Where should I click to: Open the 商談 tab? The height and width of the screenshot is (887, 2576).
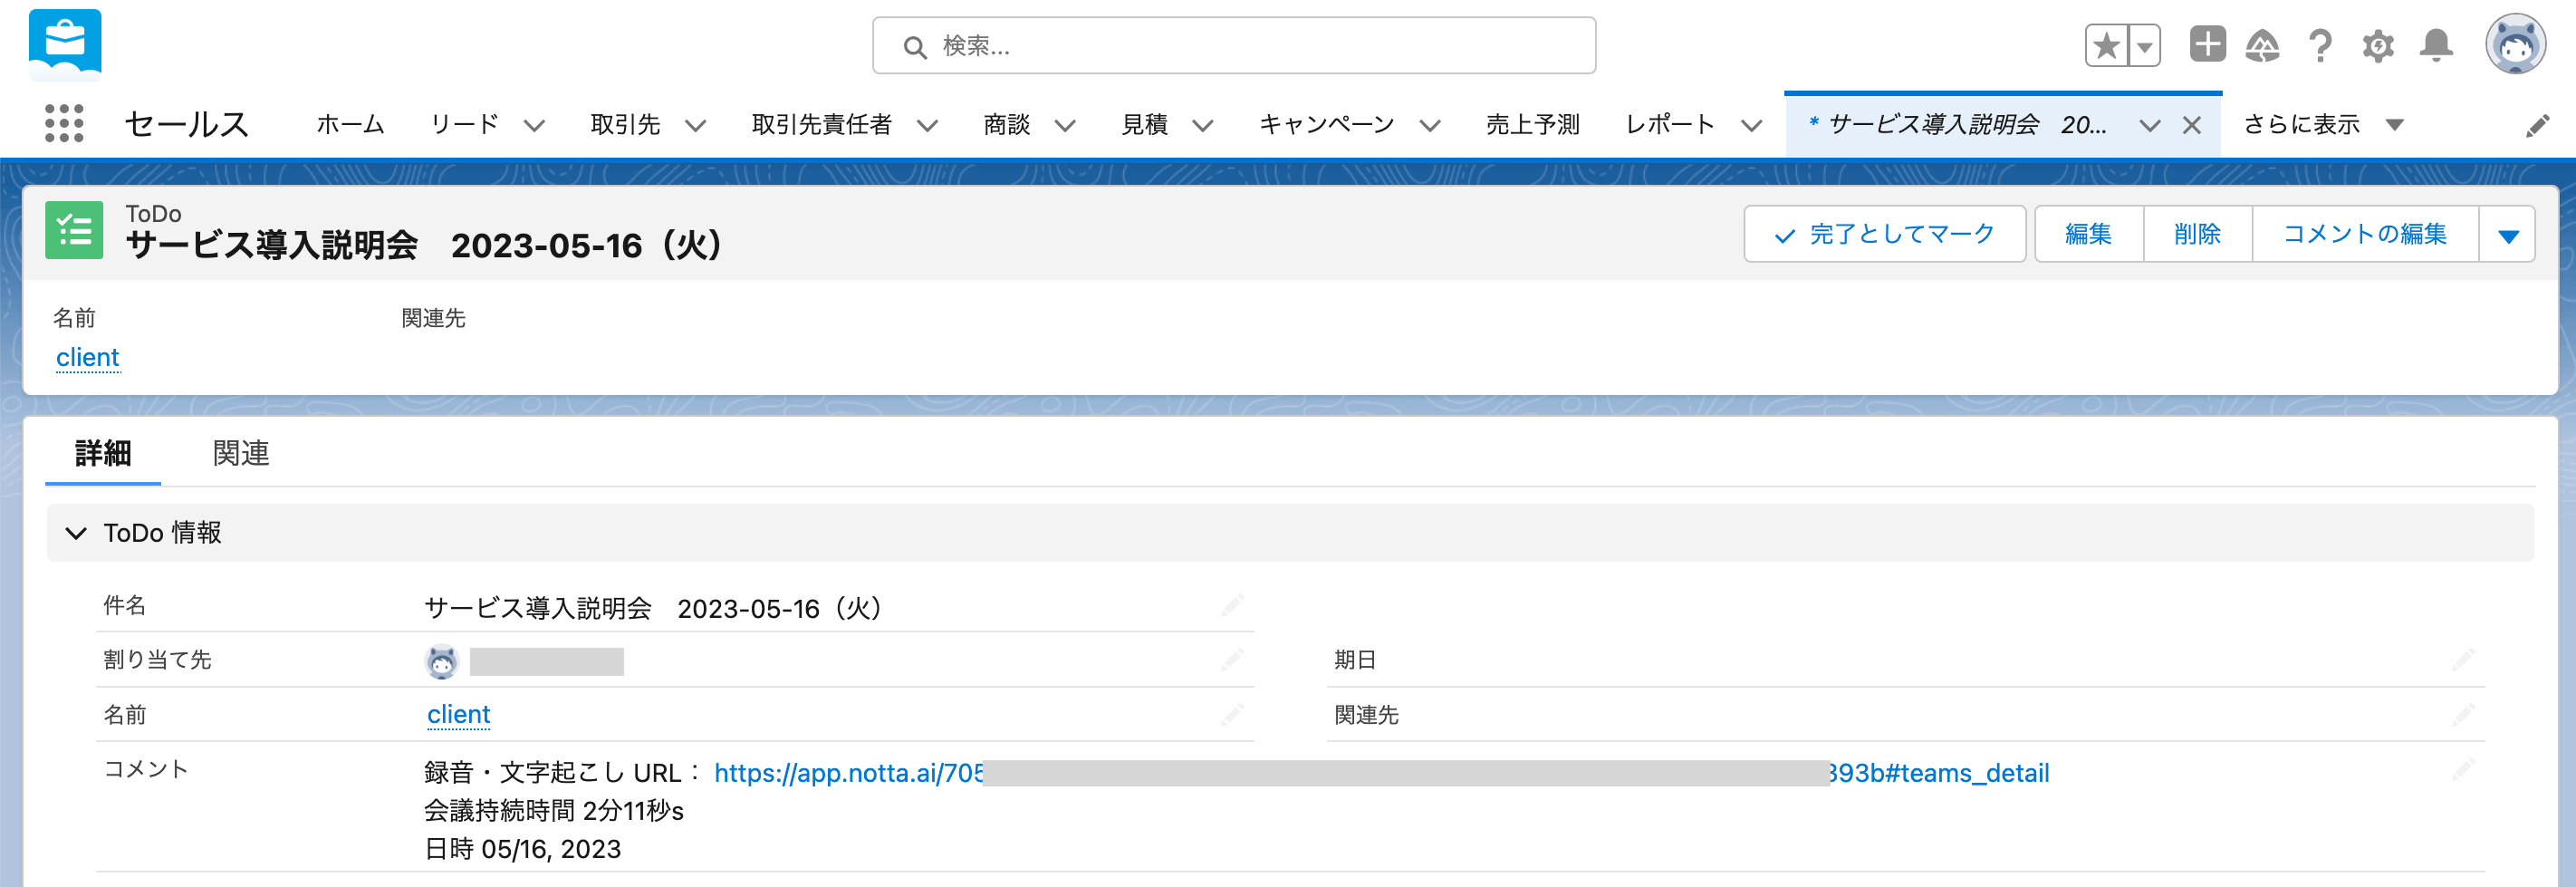(1006, 124)
